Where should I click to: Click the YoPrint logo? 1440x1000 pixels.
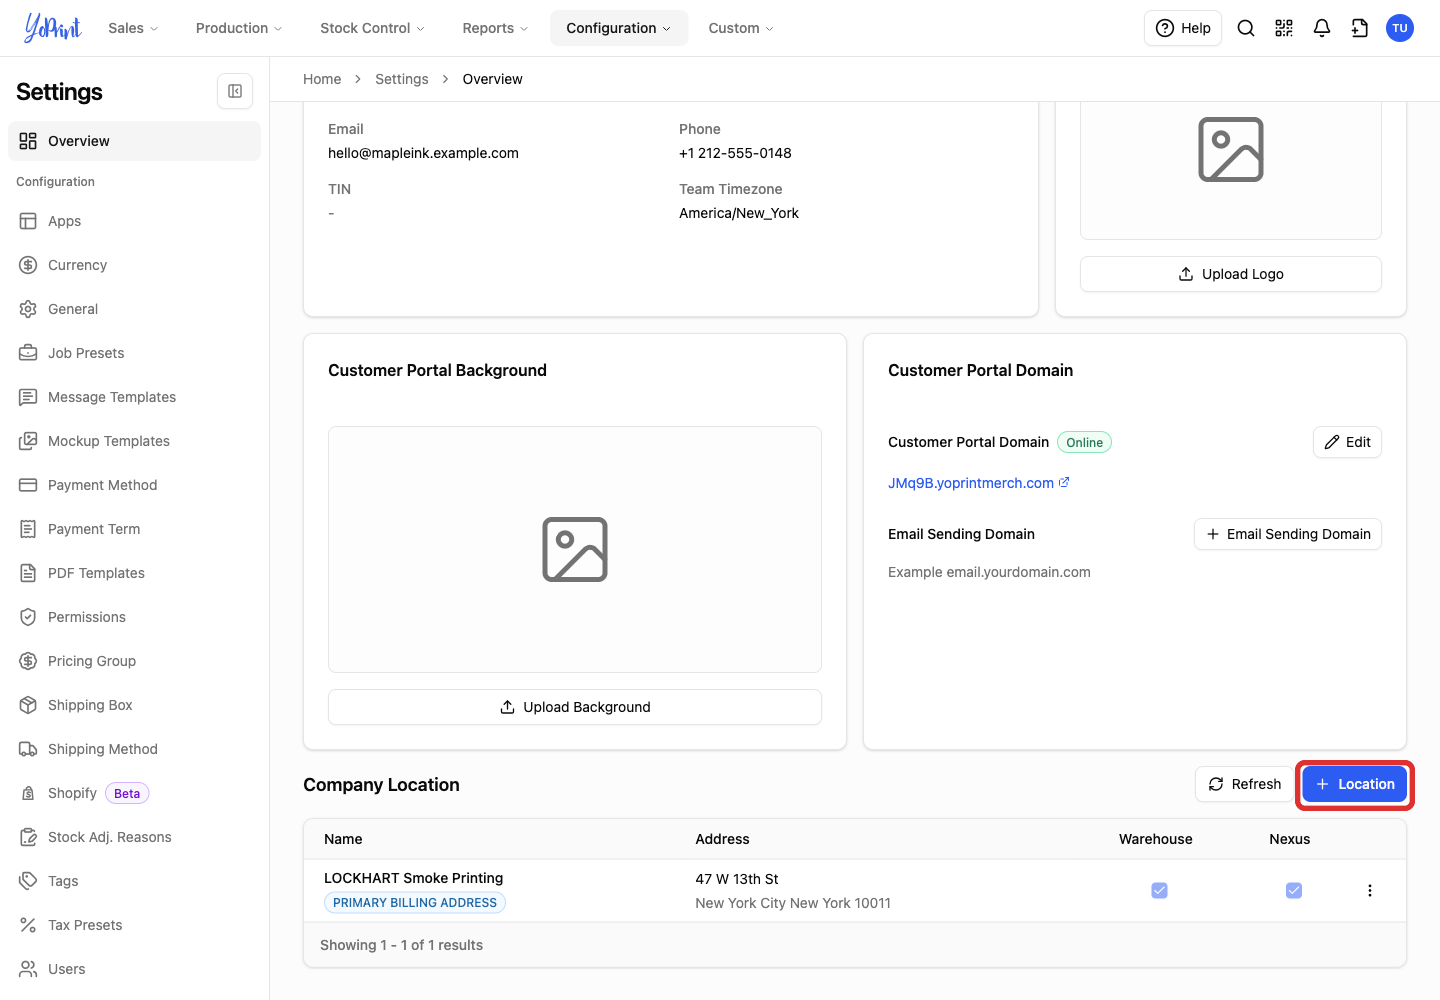52,28
